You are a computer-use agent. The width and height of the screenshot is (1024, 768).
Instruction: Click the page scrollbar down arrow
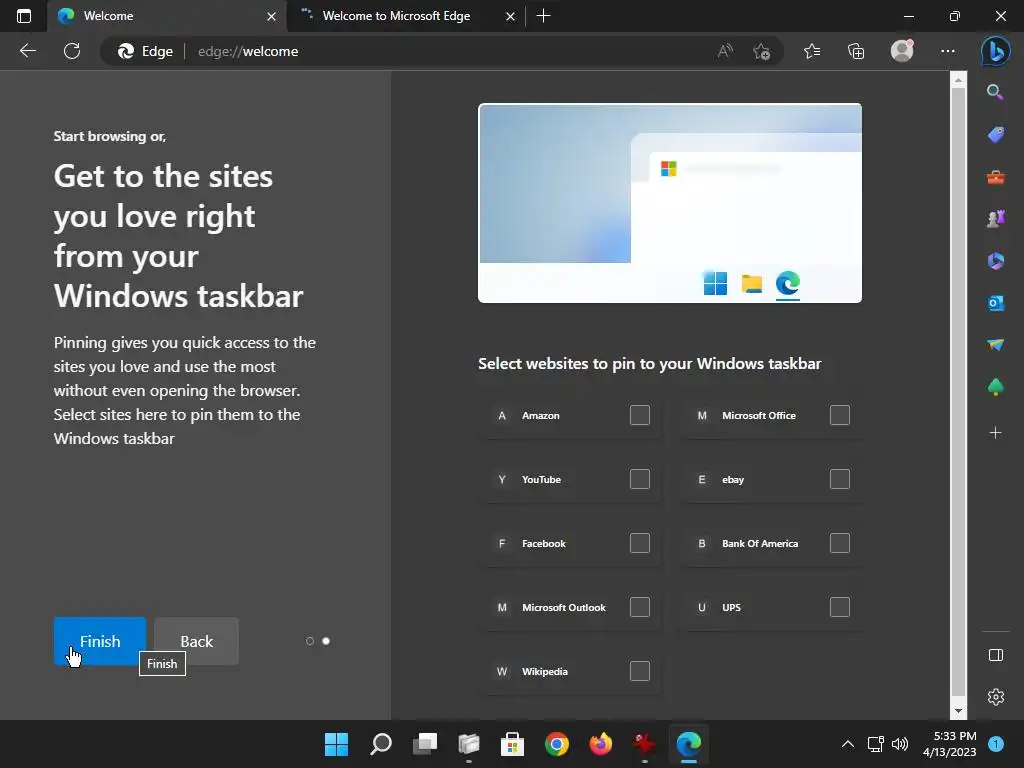click(958, 711)
